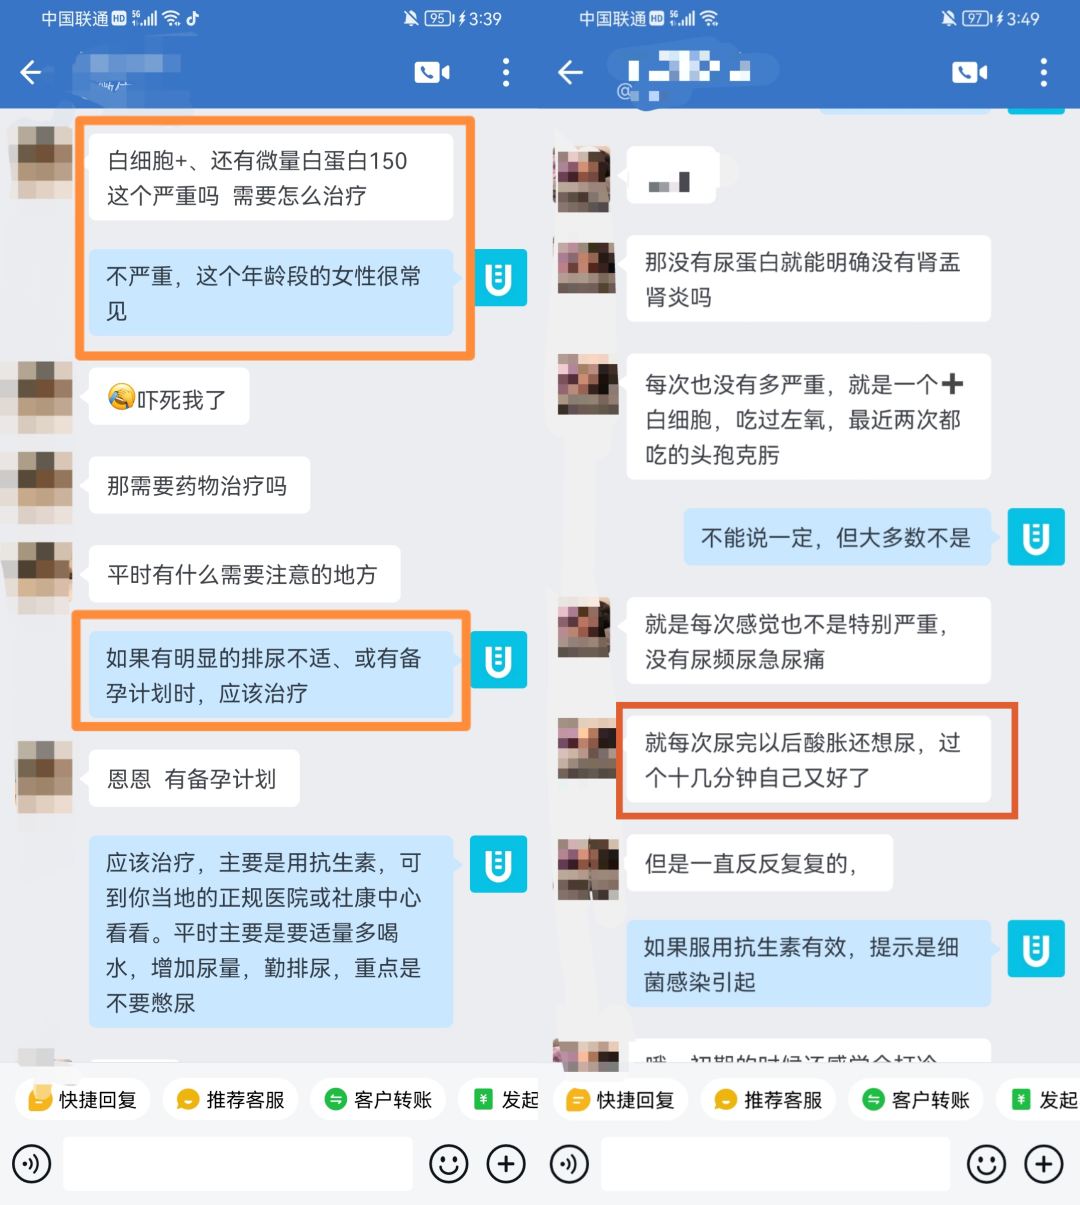Focus the message input field in left chat
This screenshot has width=1080, height=1205.
pyautogui.click(x=238, y=1164)
